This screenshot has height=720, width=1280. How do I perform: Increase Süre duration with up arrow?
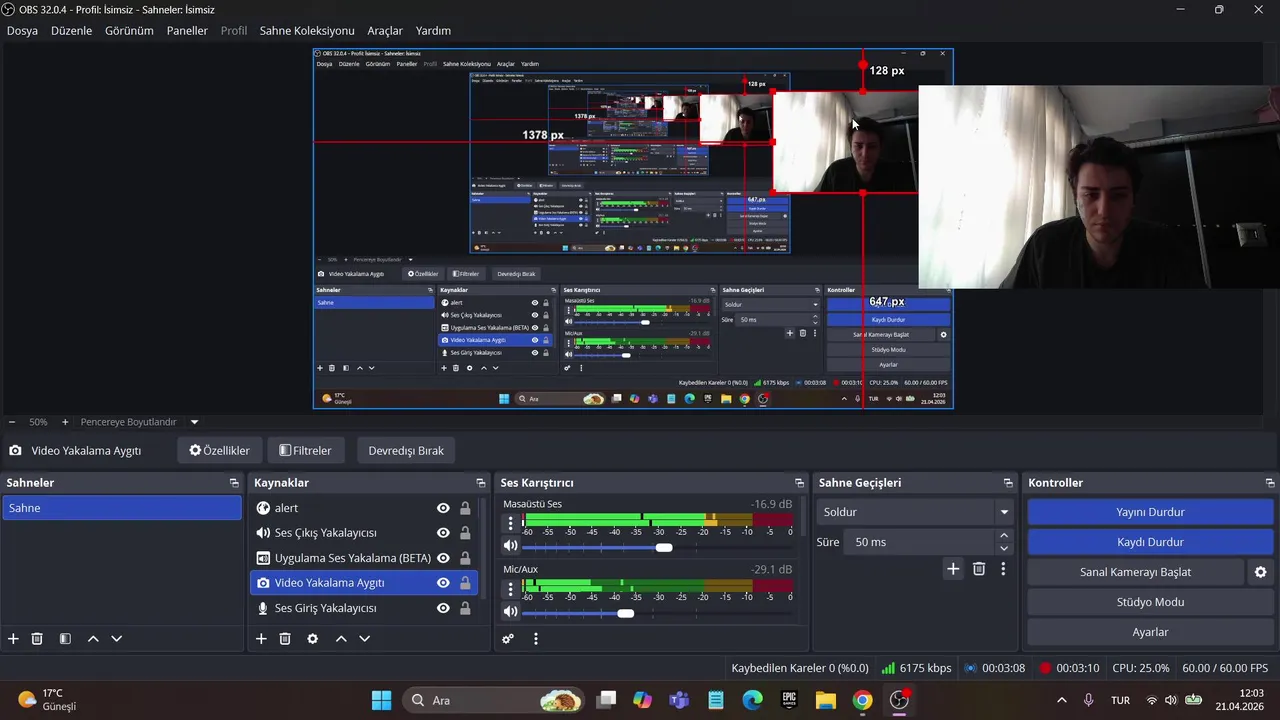tap(1004, 536)
